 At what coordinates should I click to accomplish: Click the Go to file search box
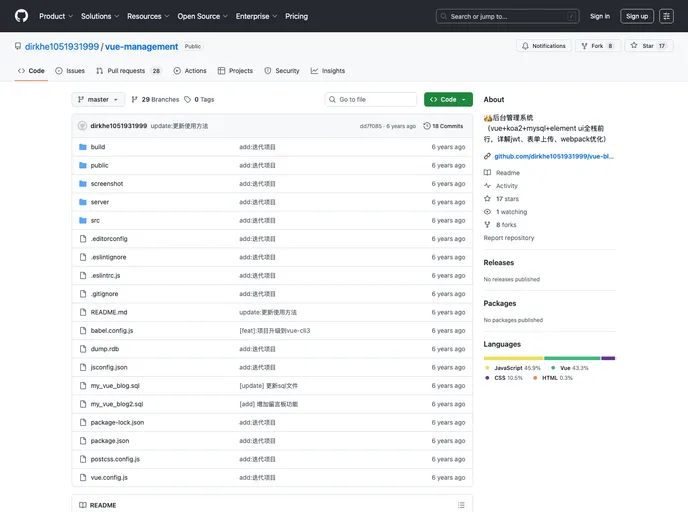[371, 100]
